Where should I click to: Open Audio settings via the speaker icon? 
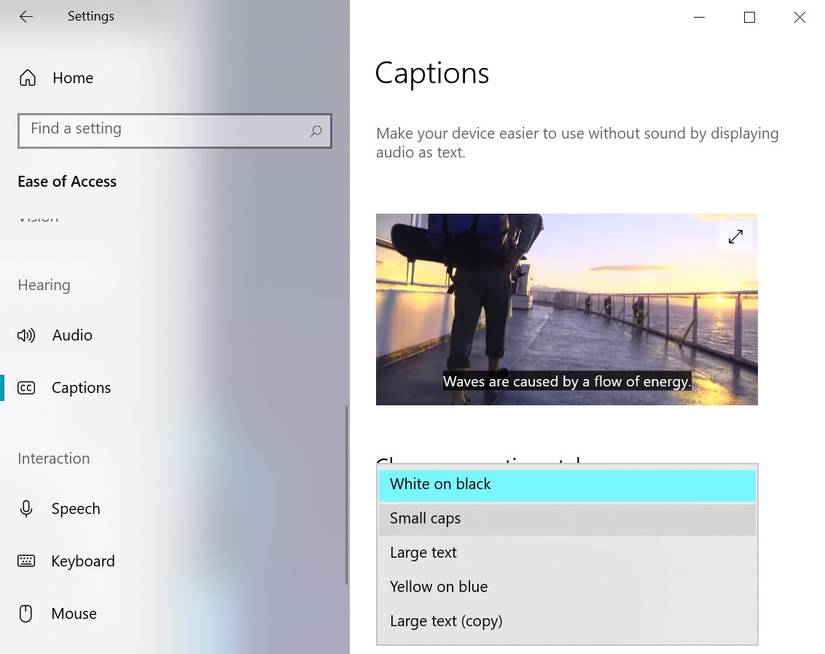[x=25, y=335]
